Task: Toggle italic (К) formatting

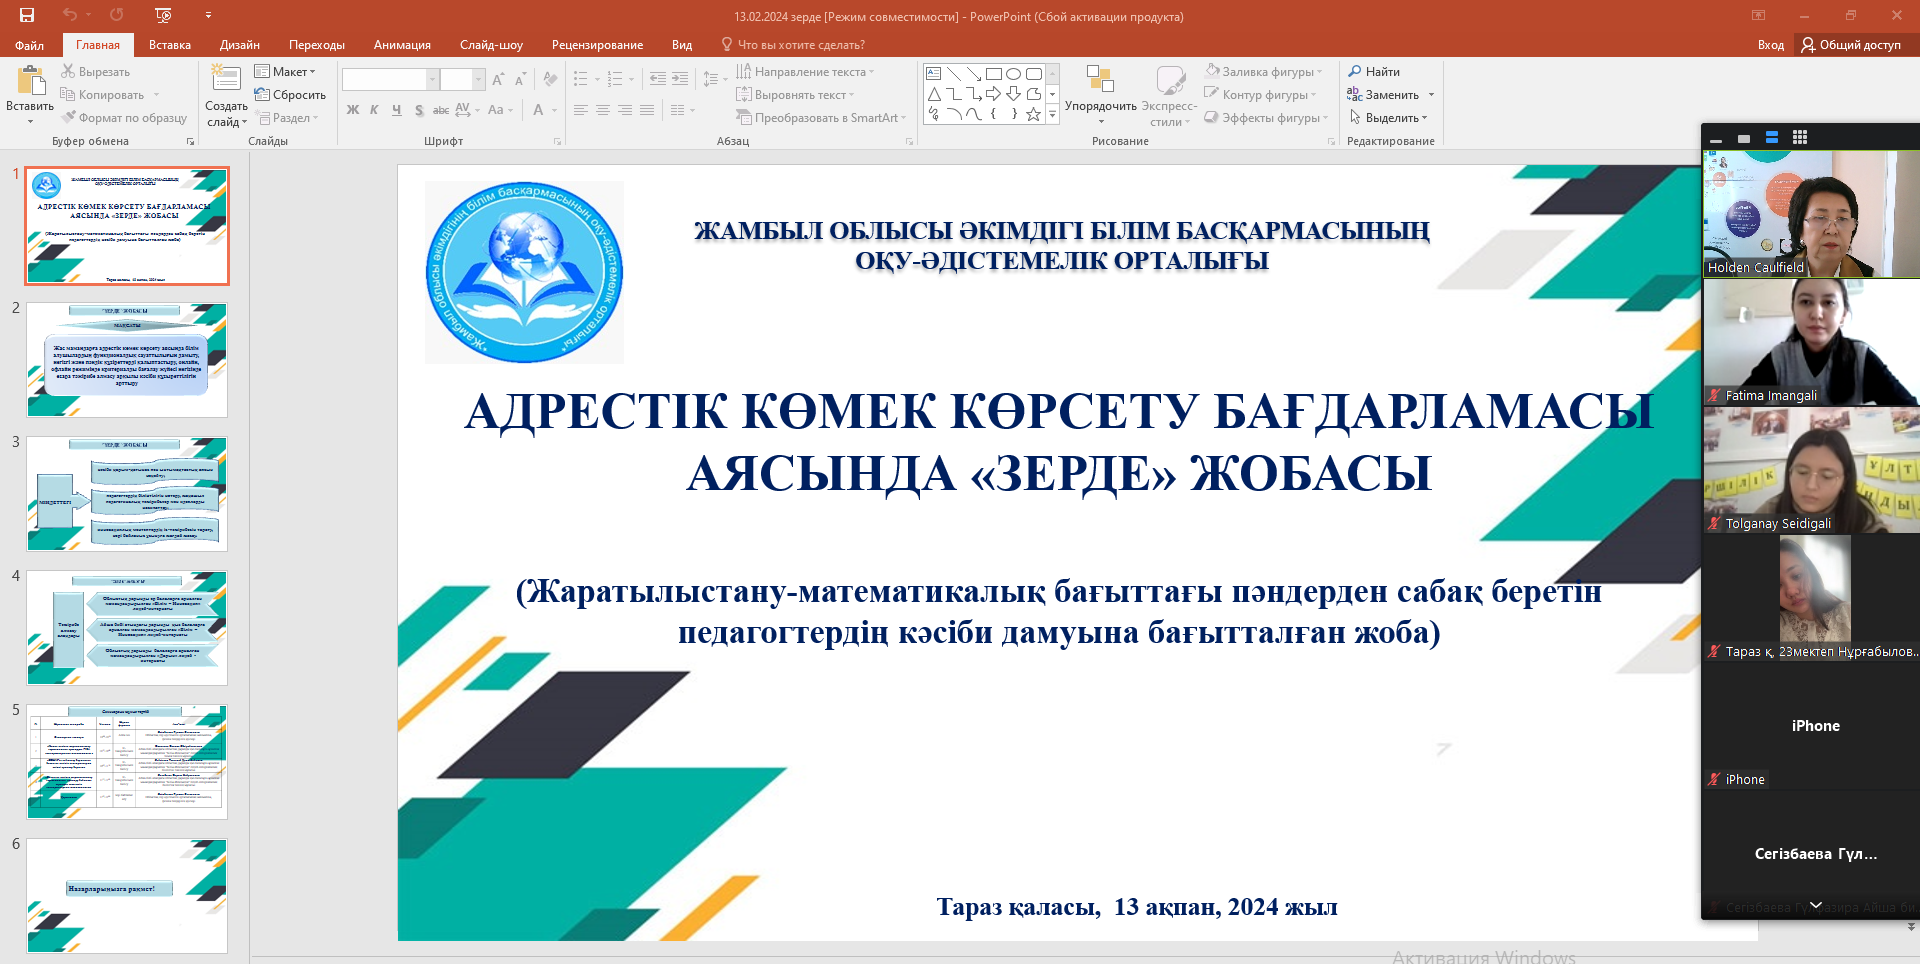Action: (x=374, y=110)
